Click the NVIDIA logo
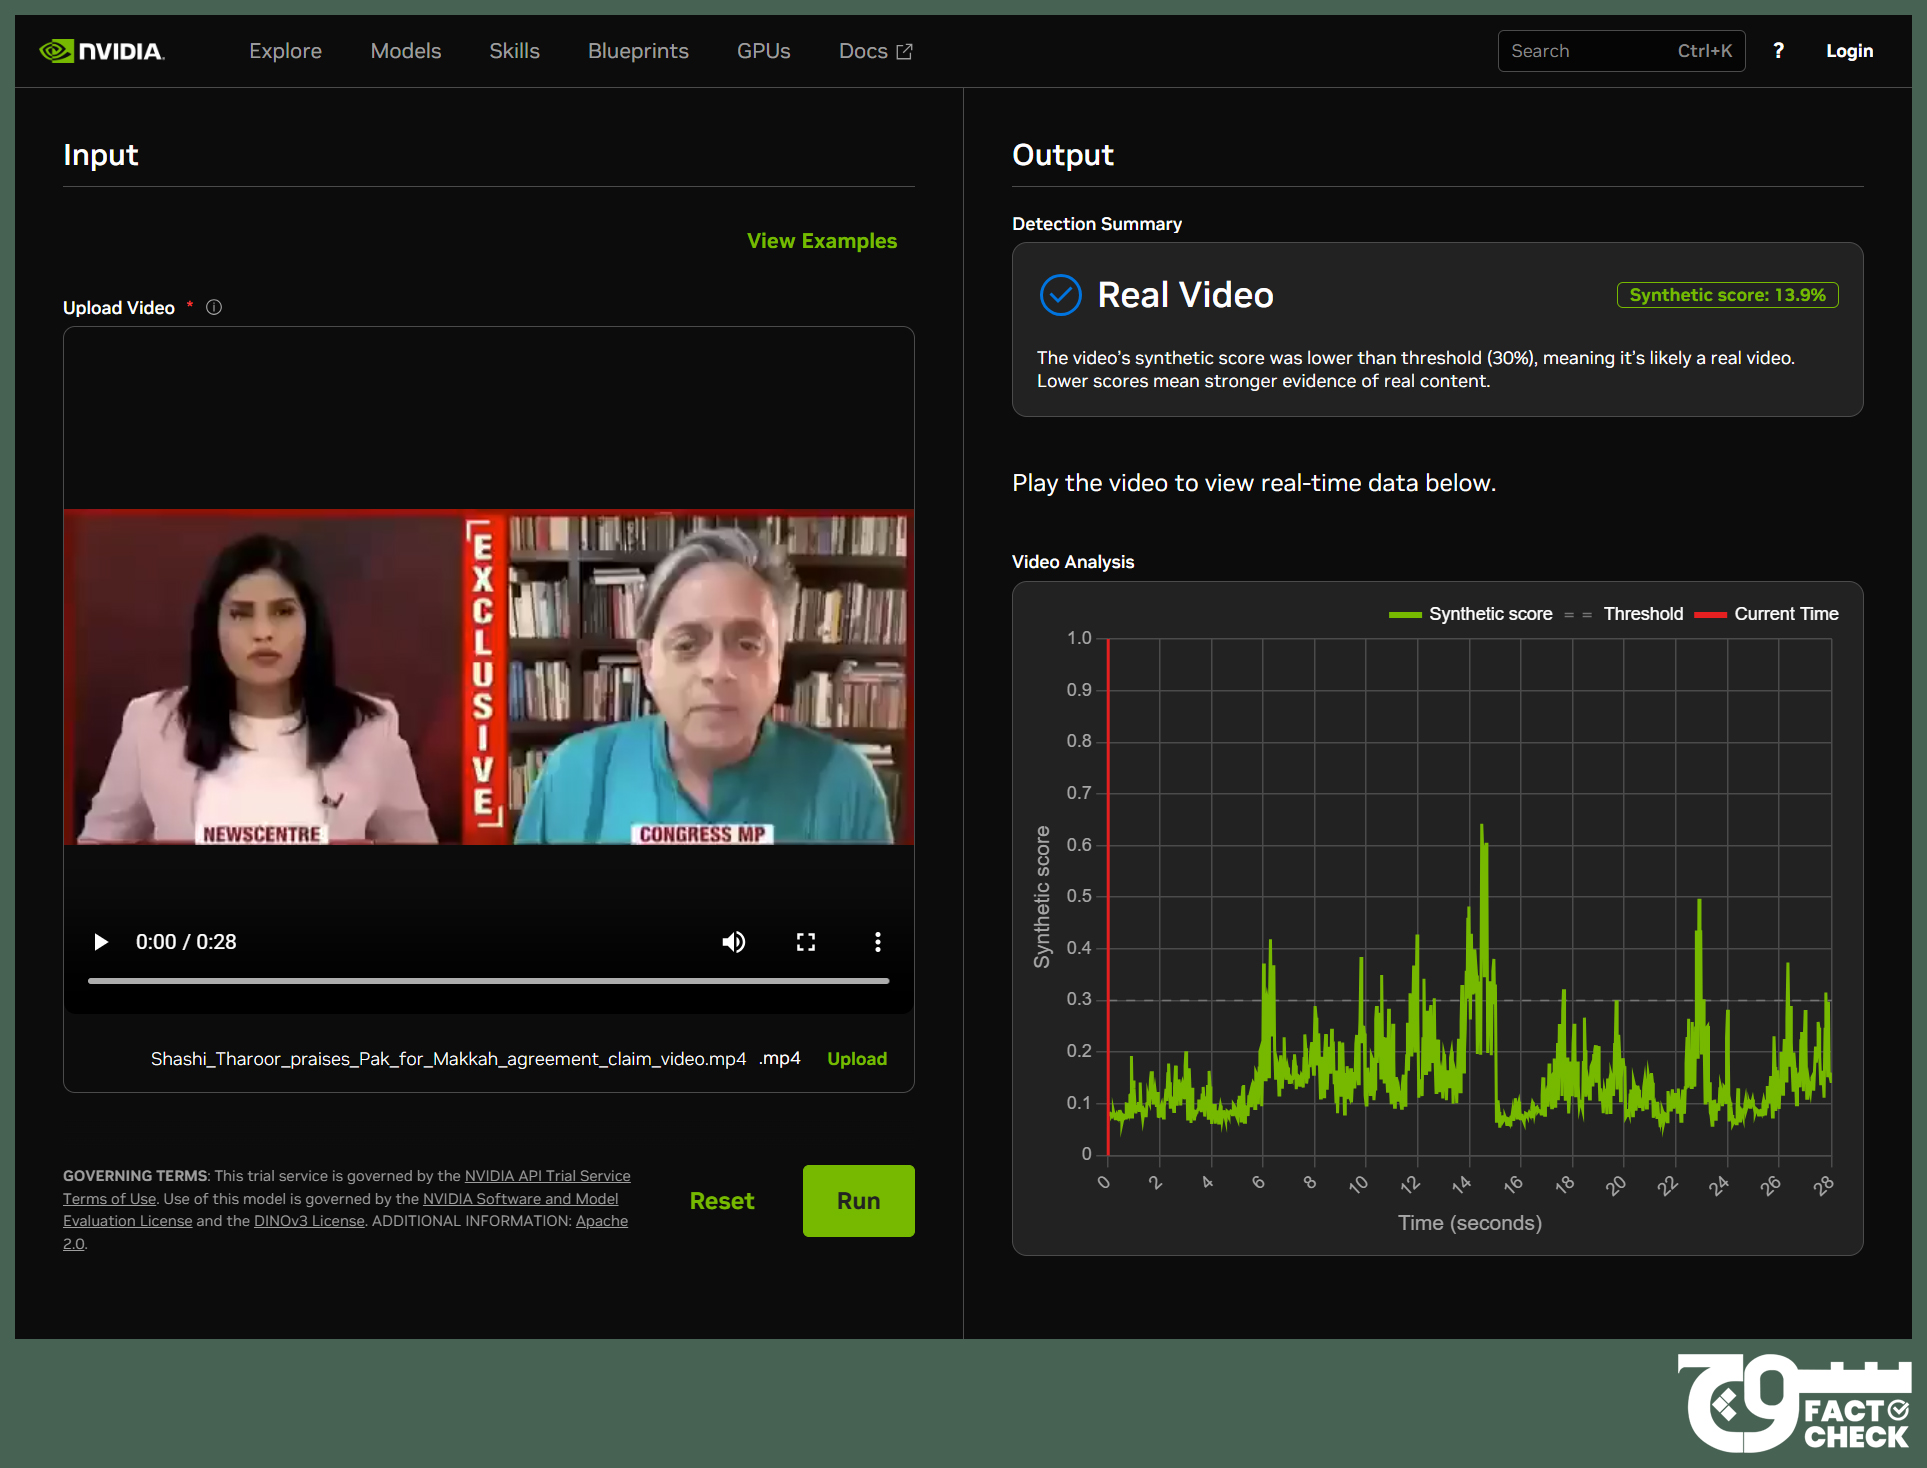Image resolution: width=1927 pixels, height=1468 pixels. point(102,51)
